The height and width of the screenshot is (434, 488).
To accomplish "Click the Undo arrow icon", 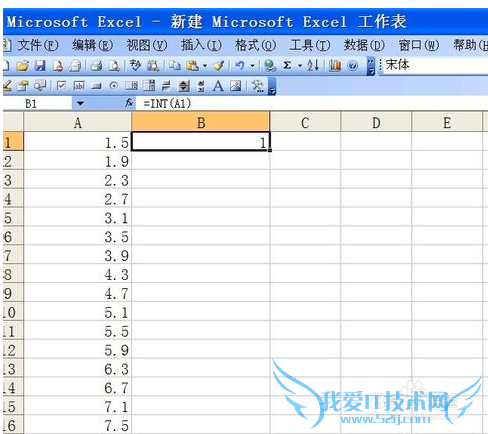I will tap(240, 66).
